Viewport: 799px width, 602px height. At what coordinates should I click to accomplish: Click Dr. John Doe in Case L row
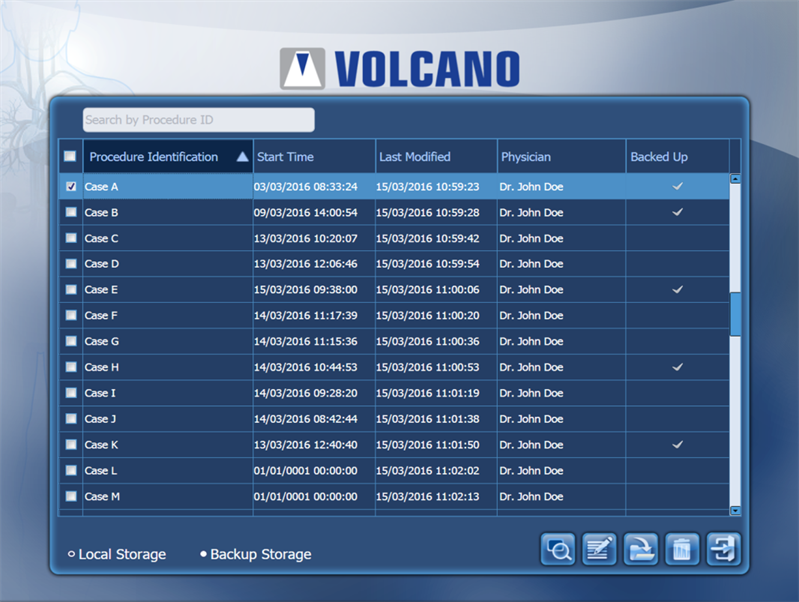531,470
